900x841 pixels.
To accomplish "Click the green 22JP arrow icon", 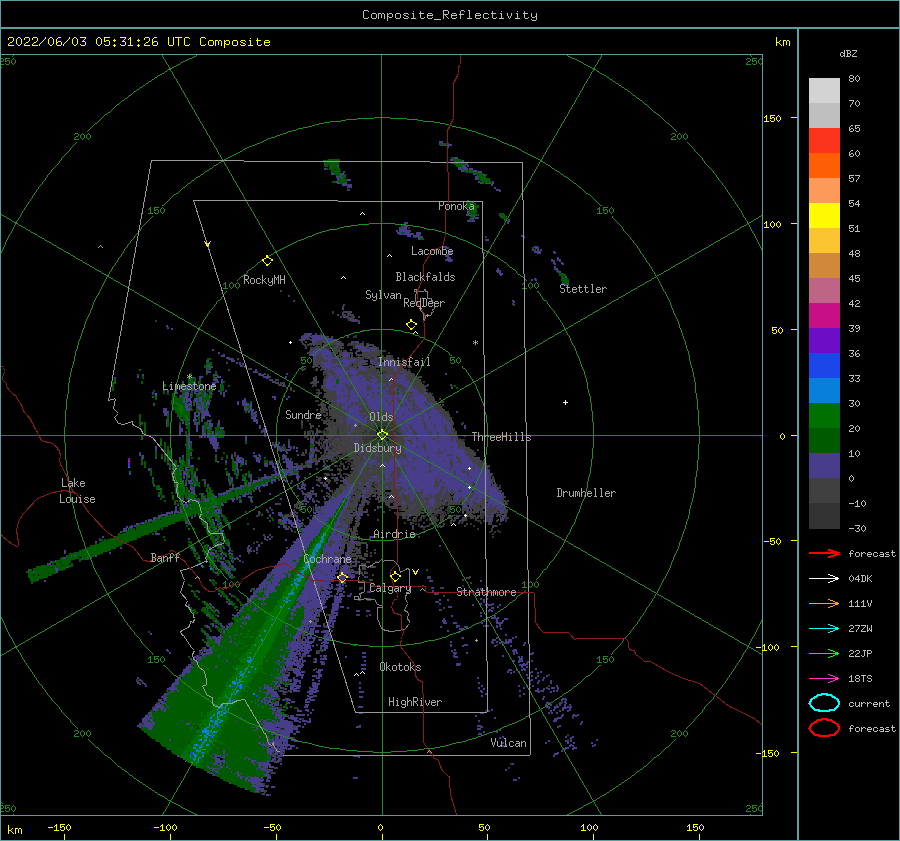I will [824, 653].
